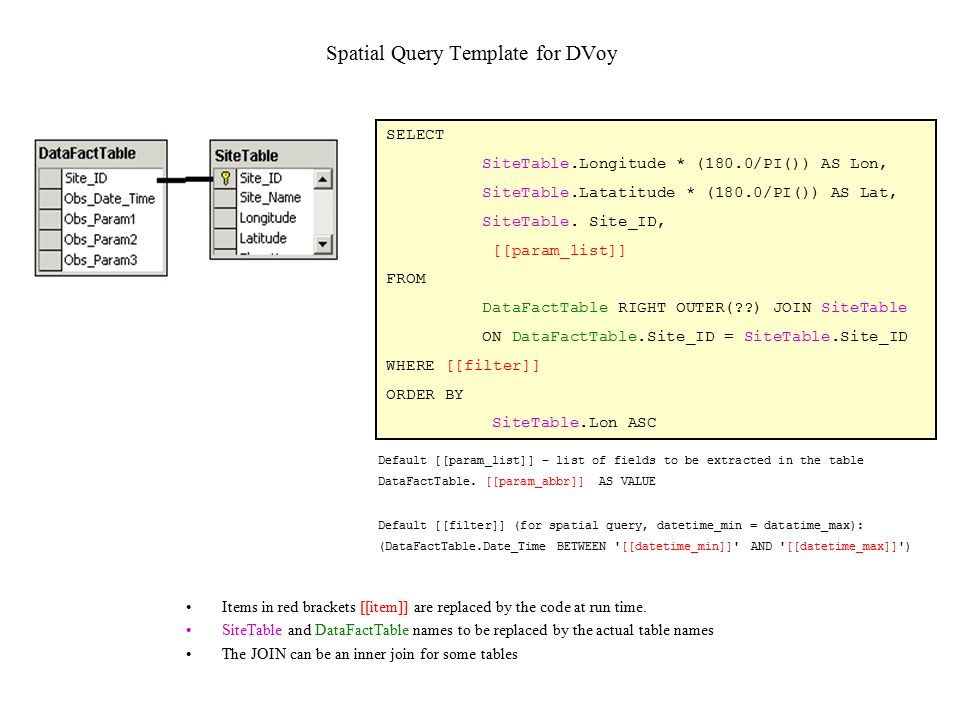
Task: Click the 'ON DataFactTable.Site_ID' line
Action: 695,337
